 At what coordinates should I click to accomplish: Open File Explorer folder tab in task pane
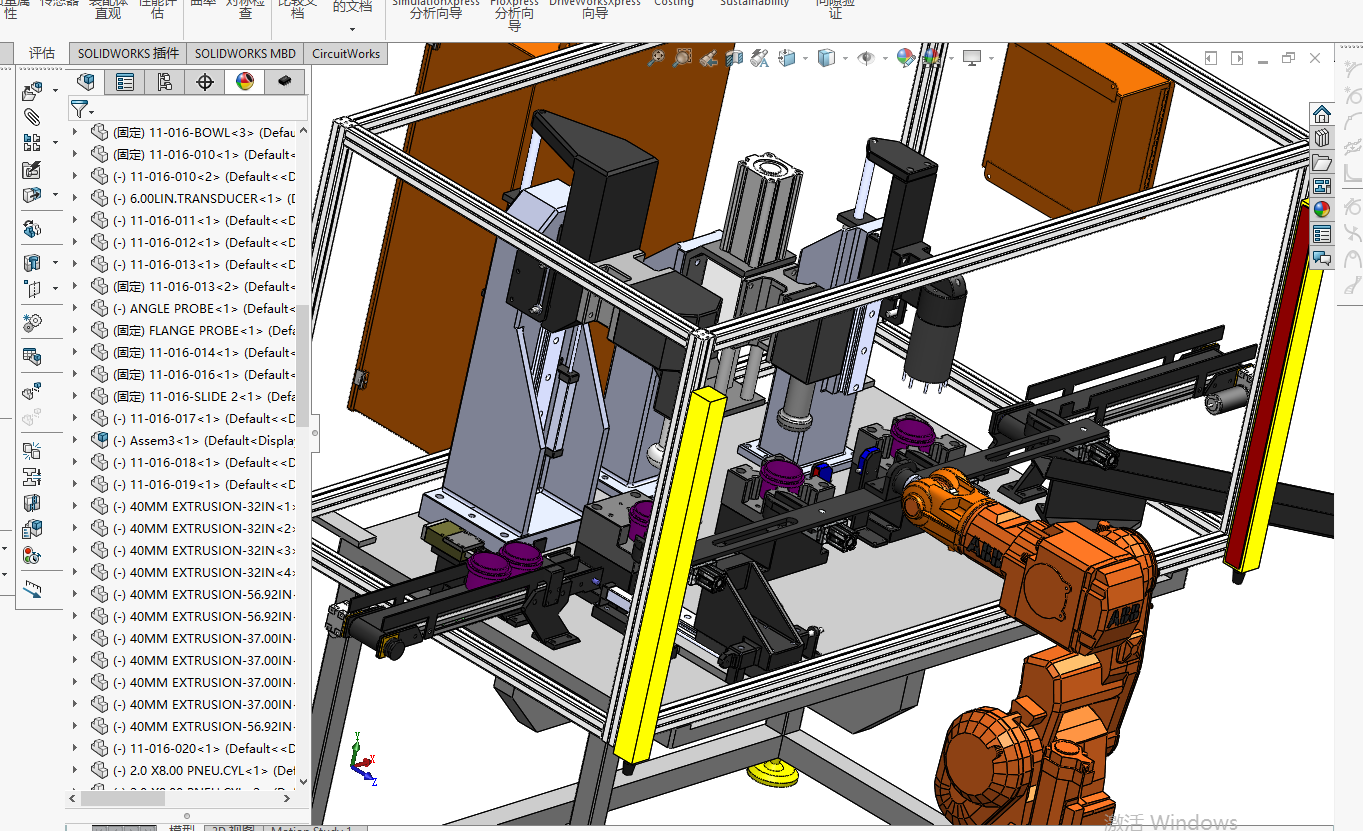pyautogui.click(x=1322, y=162)
